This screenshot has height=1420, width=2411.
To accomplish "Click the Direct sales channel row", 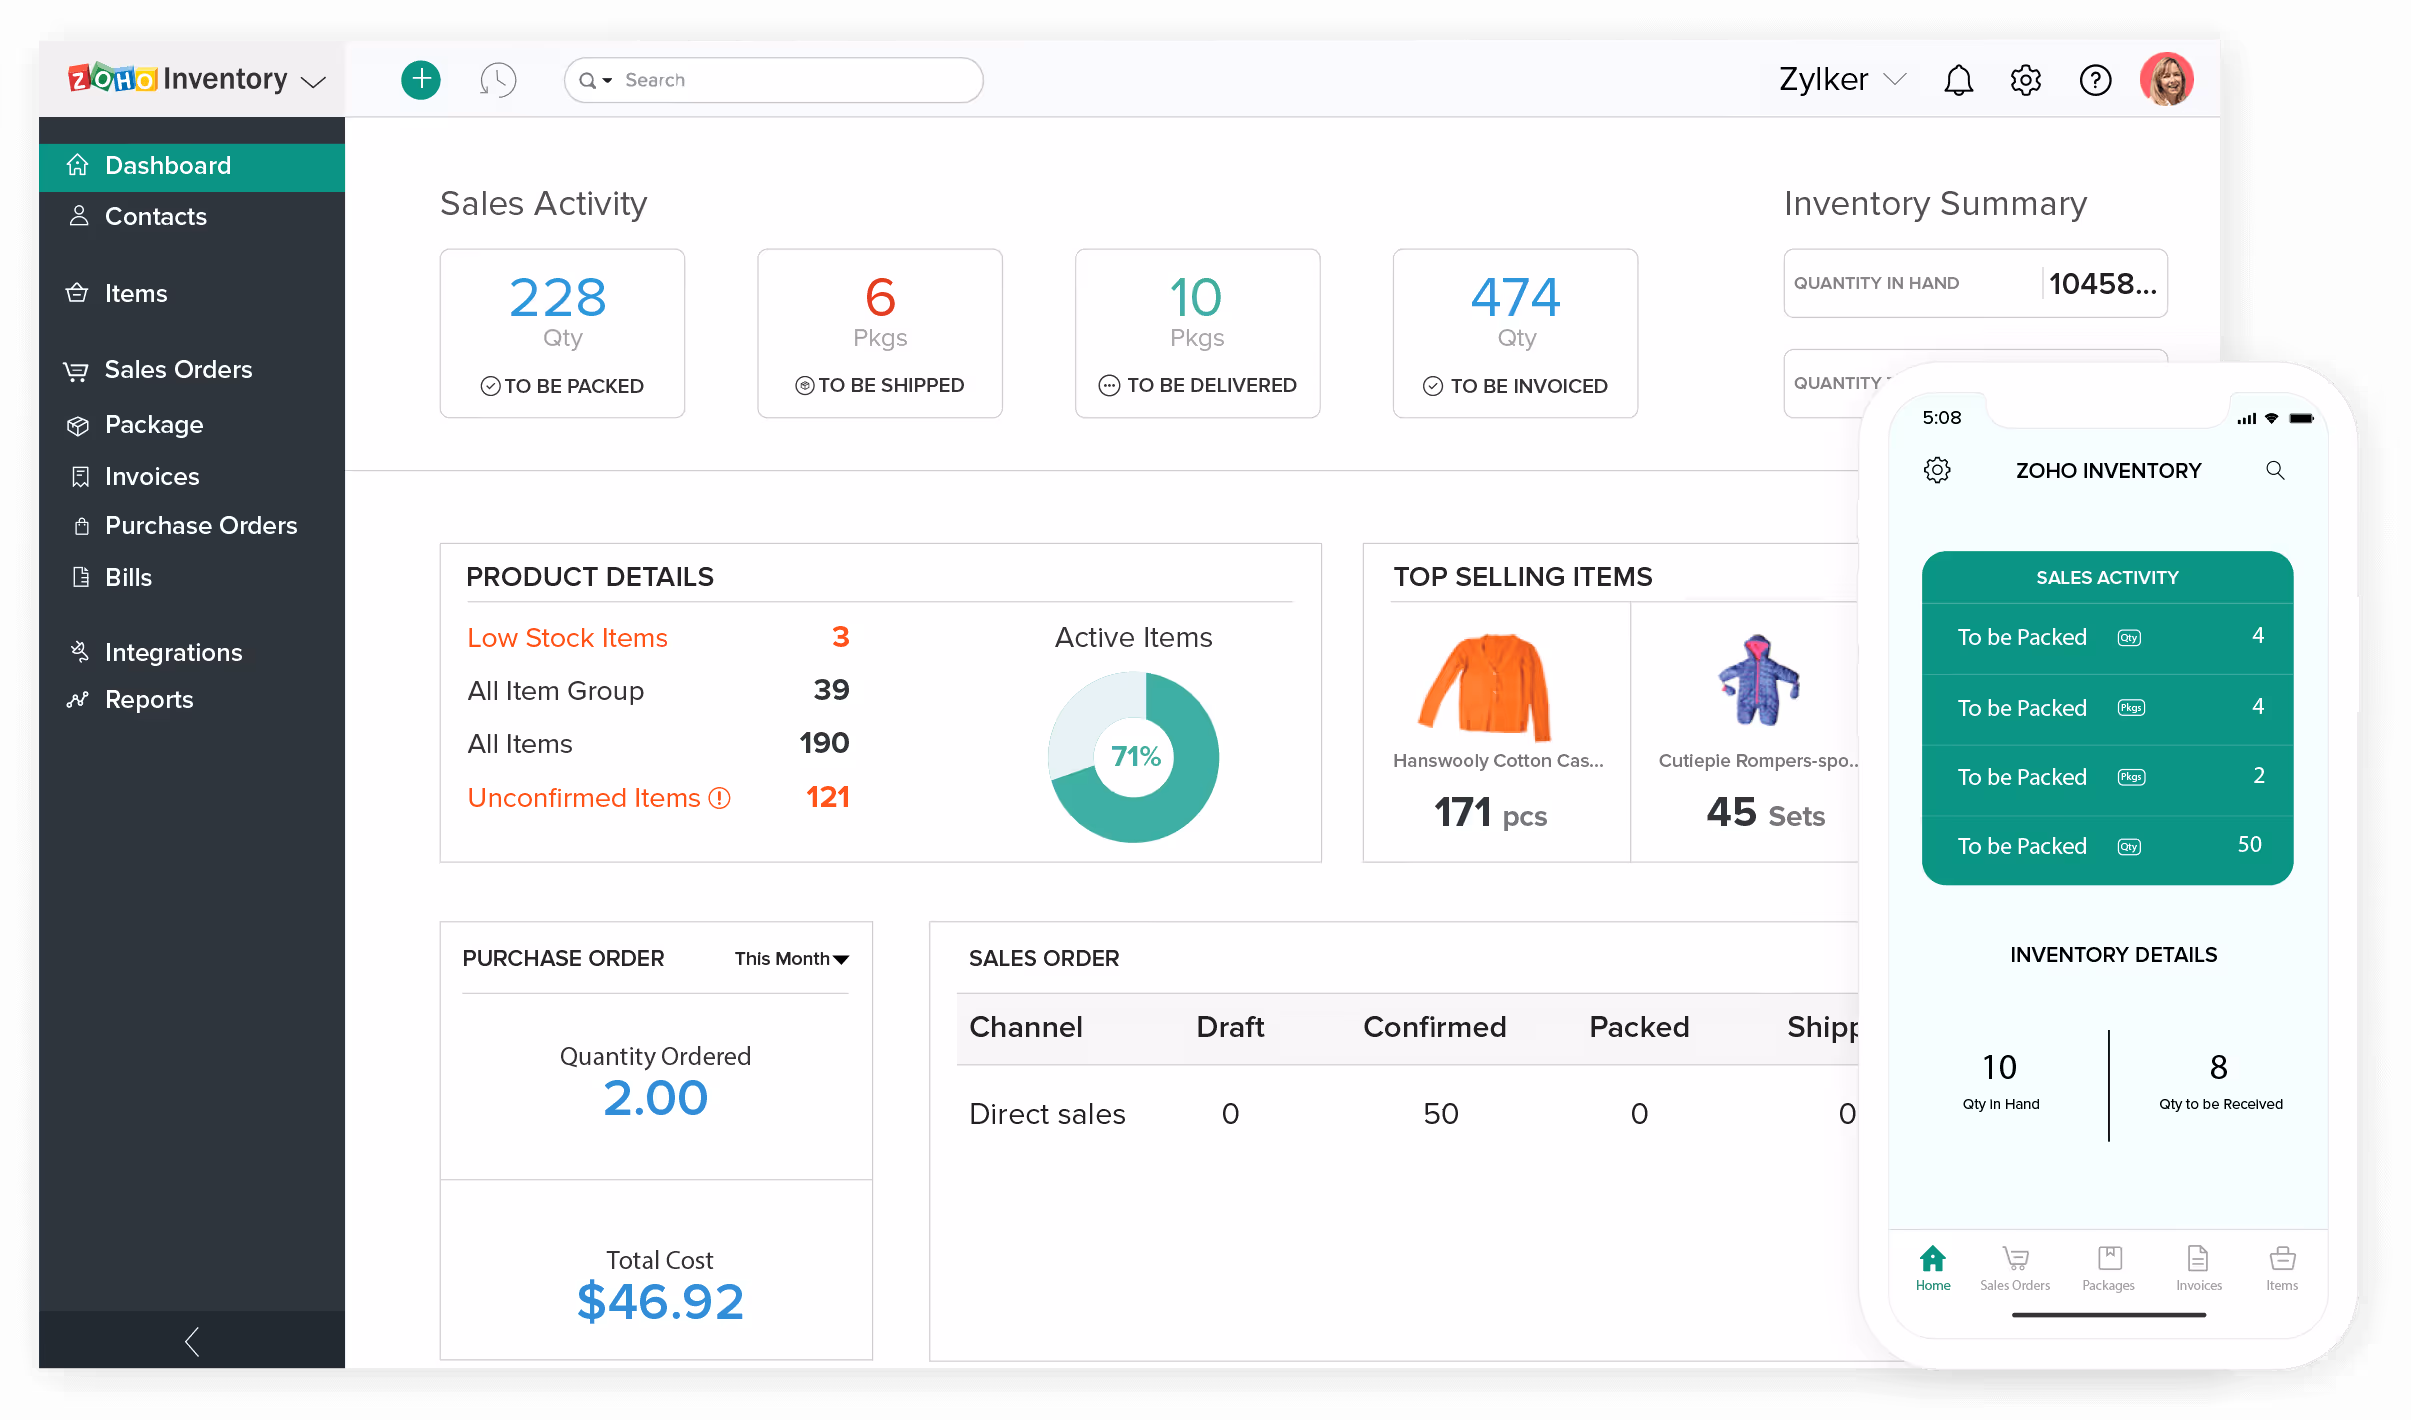I will [1407, 1114].
